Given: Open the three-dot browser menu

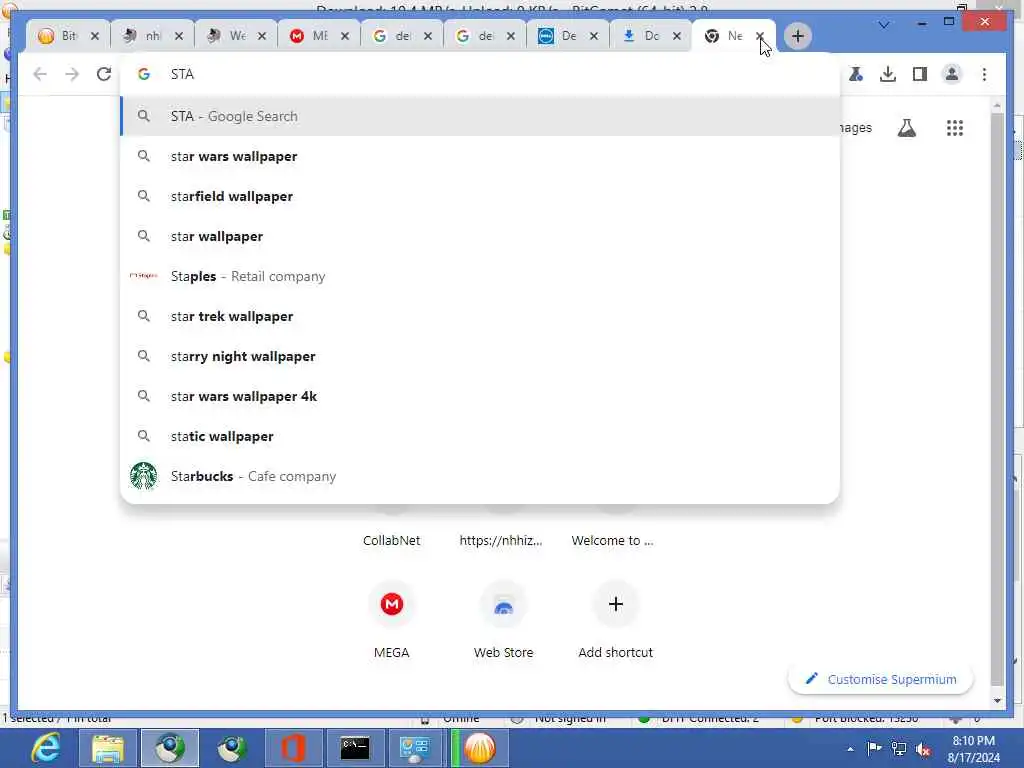Looking at the screenshot, I should [x=984, y=74].
